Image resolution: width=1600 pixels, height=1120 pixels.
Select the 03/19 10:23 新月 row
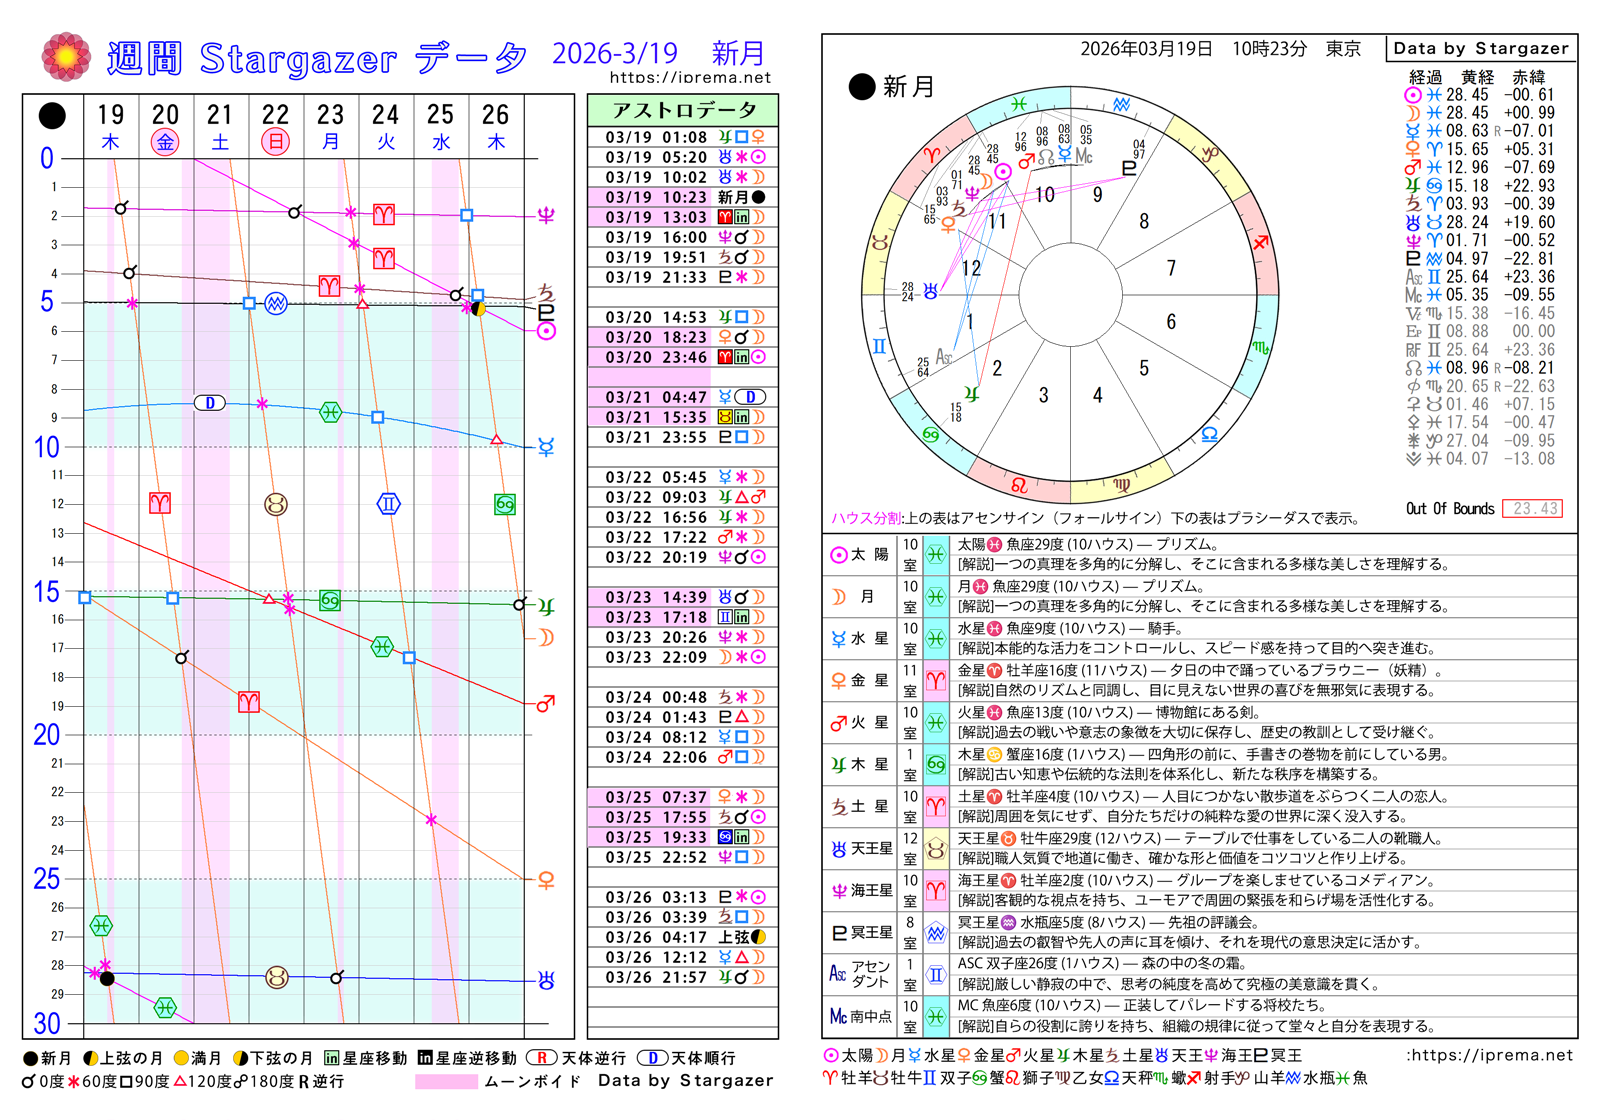[x=683, y=197]
